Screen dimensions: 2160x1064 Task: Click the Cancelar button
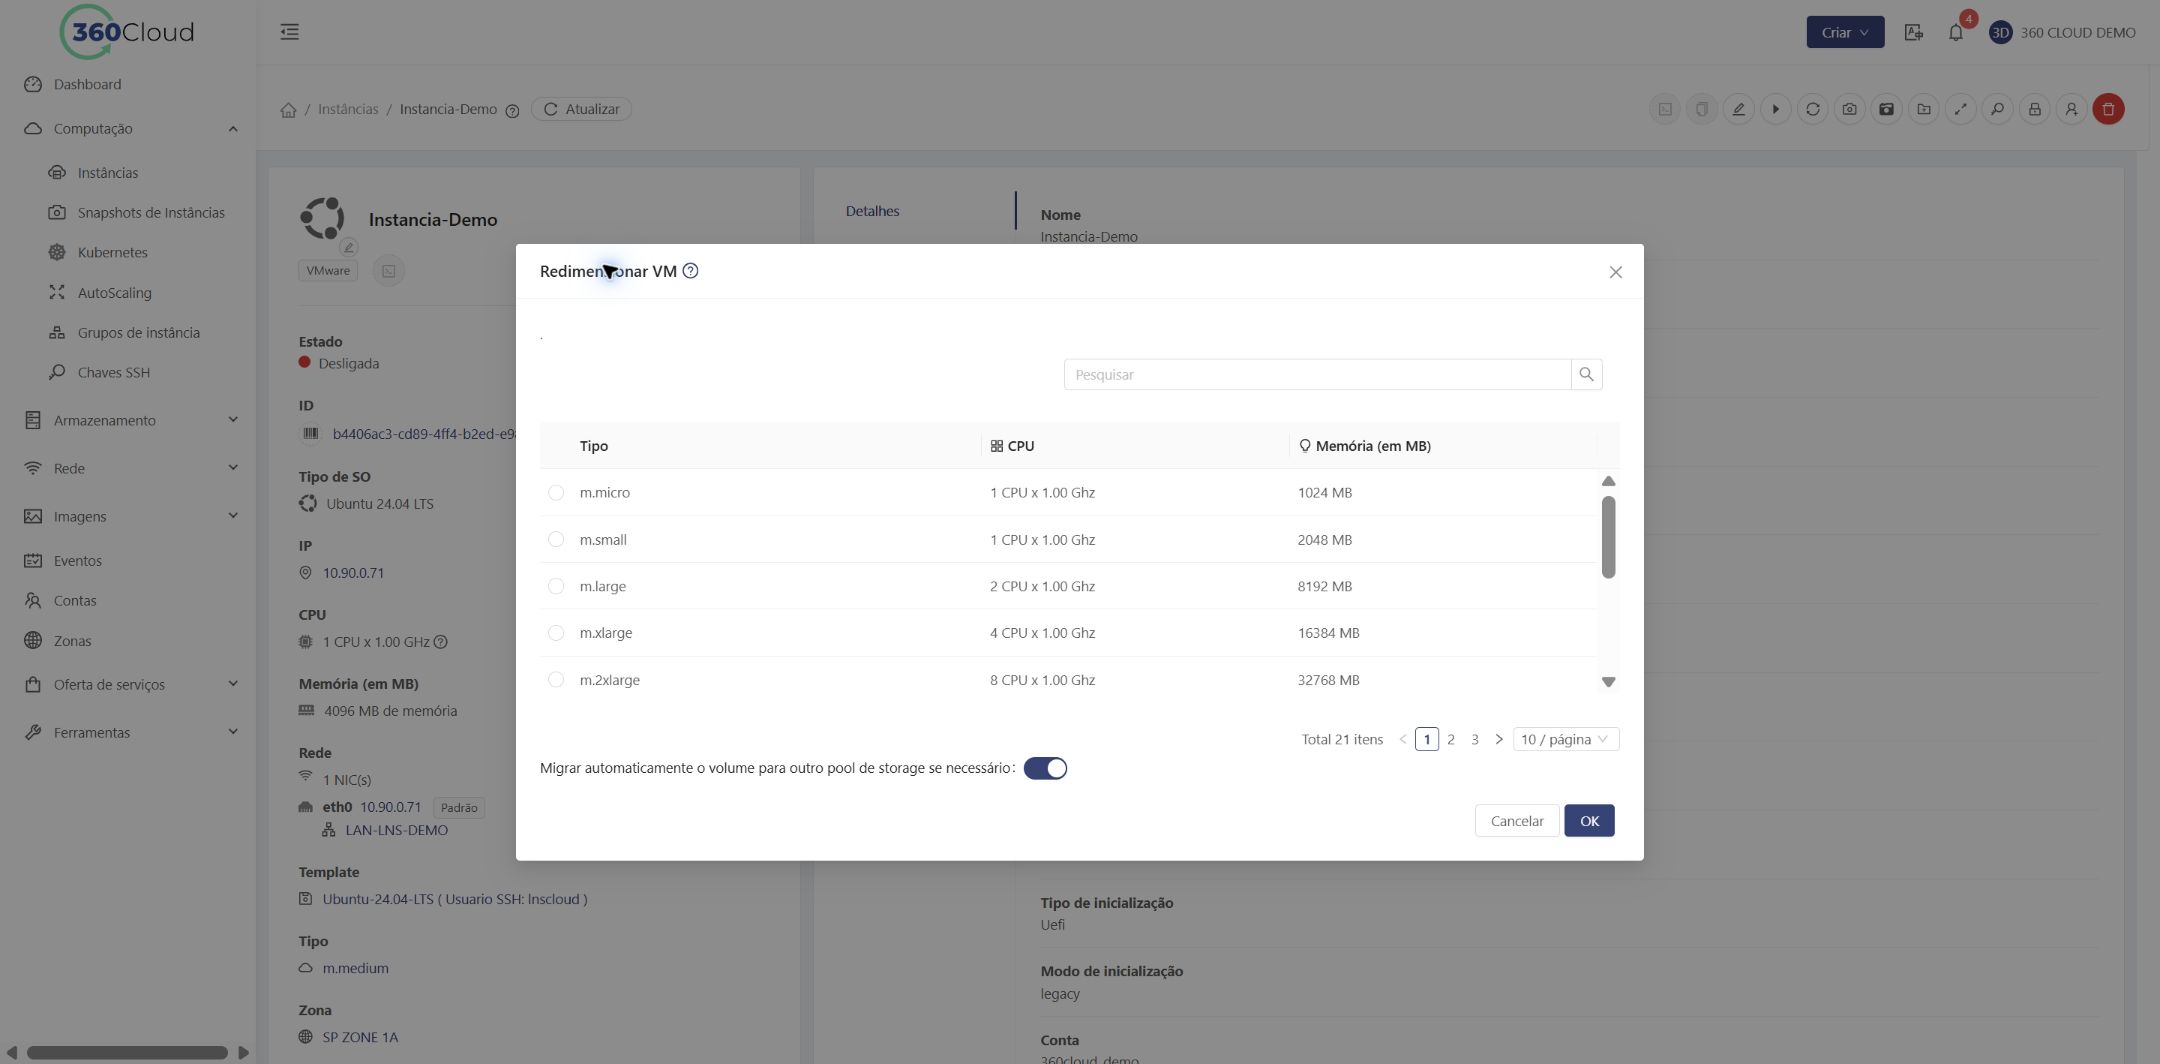point(1516,821)
